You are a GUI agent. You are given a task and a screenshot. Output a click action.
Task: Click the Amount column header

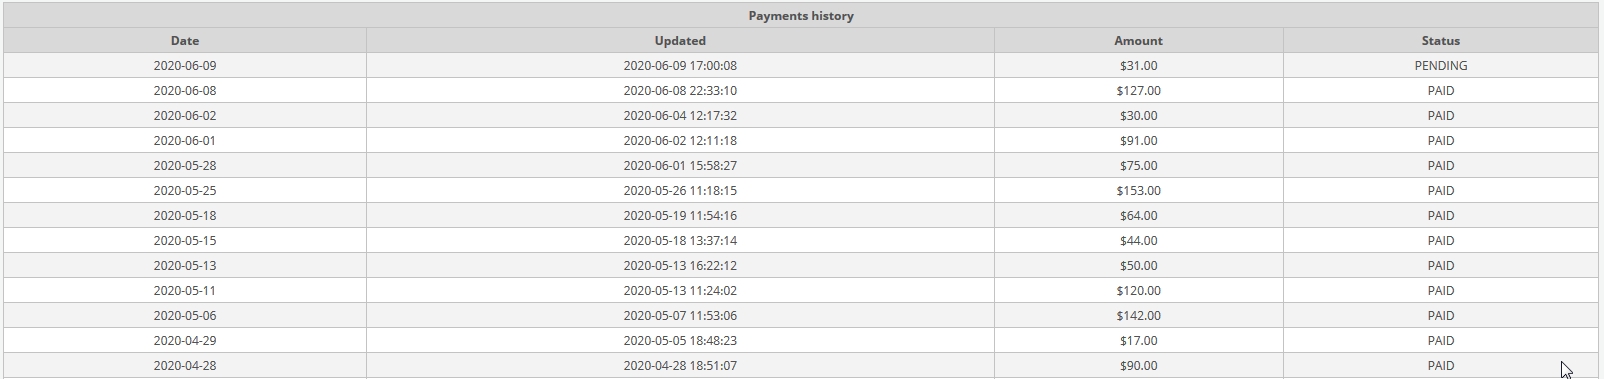(1138, 41)
